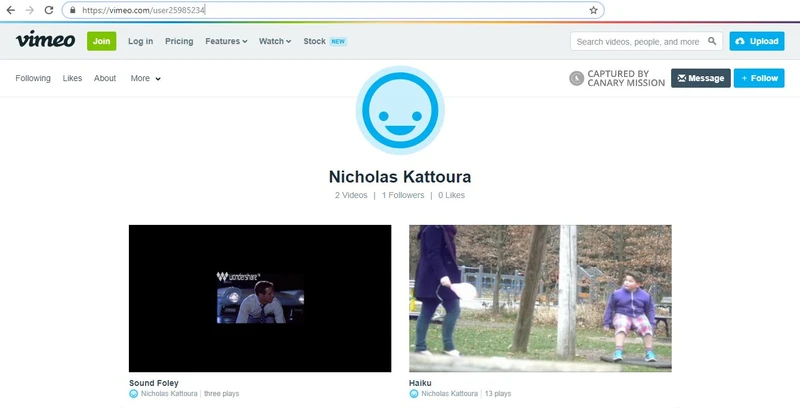The height and width of the screenshot is (408, 800).
Task: Open the Log in page
Action: click(140, 41)
